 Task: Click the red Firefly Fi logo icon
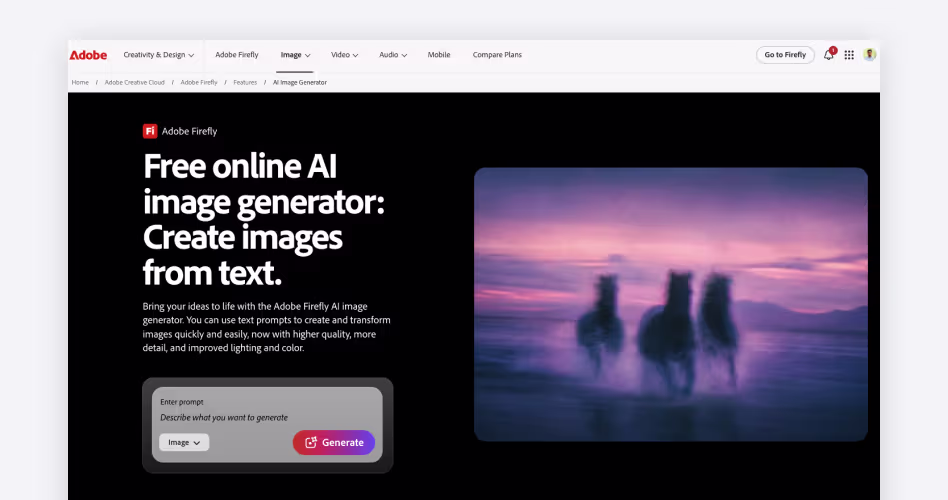150,131
